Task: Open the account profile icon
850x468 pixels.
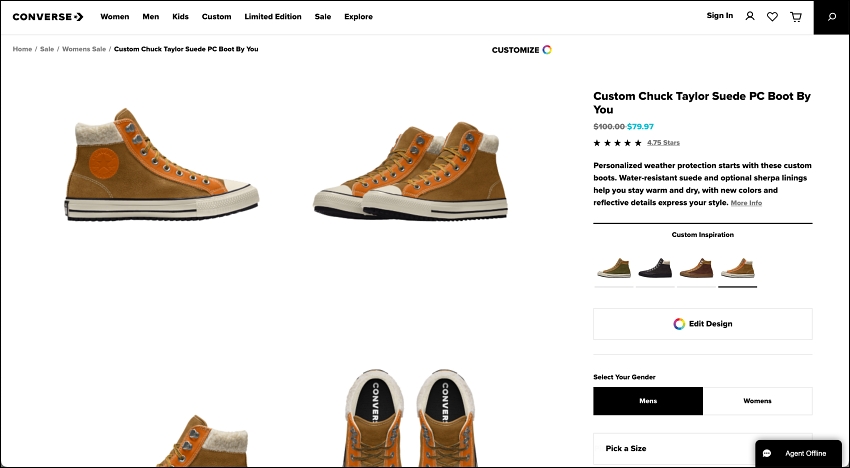Action: [750, 17]
